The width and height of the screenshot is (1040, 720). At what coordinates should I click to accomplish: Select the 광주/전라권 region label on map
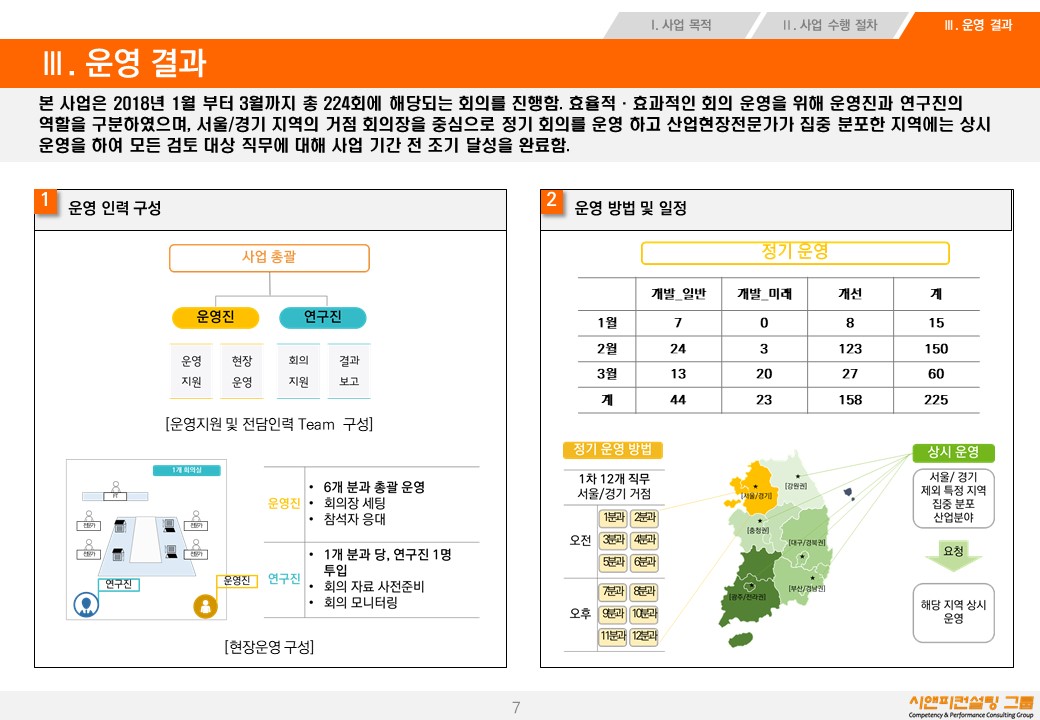[x=748, y=597]
